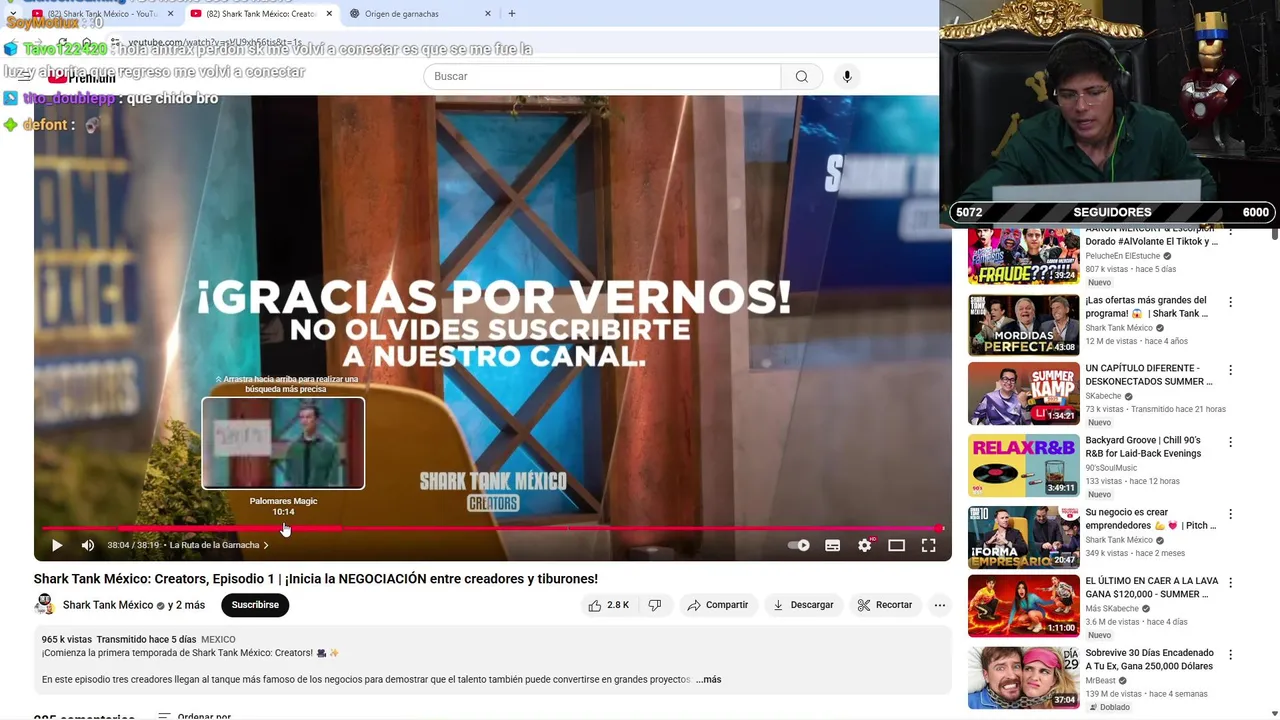The width and height of the screenshot is (1280, 720).
Task: Open MrBeast channel name link
Action: point(1103,680)
